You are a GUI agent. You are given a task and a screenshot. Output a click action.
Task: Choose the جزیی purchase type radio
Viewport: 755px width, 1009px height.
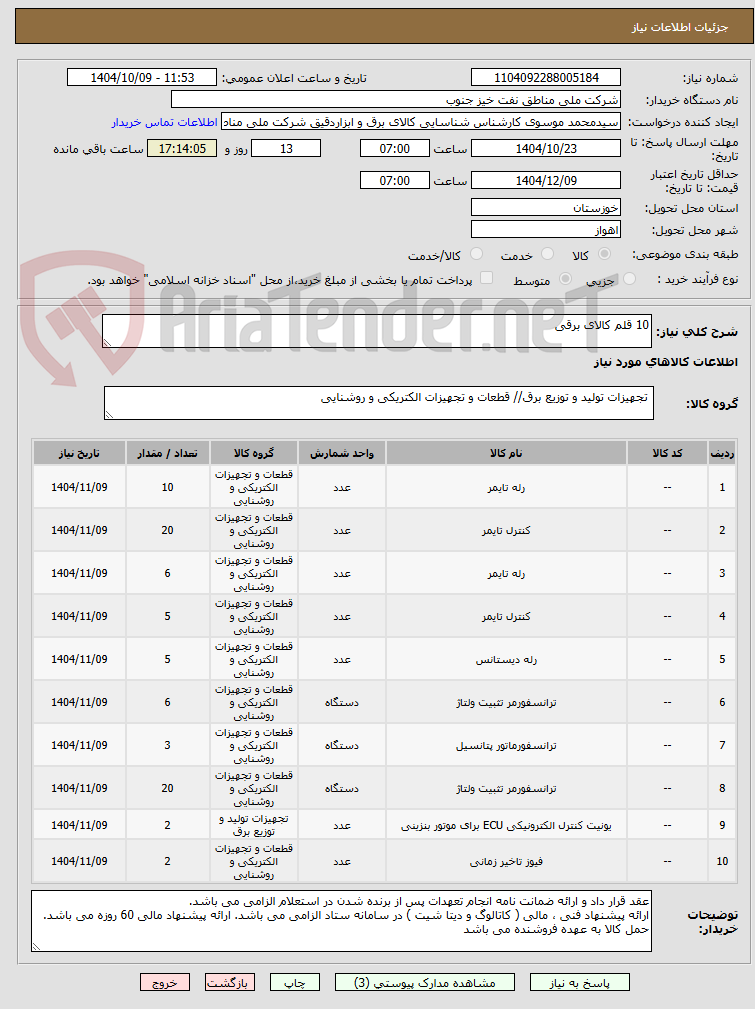(x=629, y=279)
